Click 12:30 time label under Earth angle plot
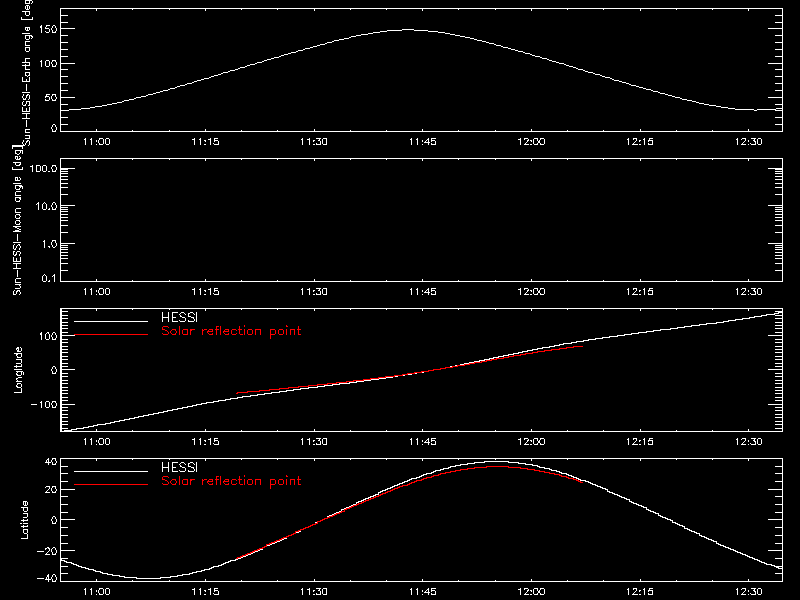Screen dimensions: 800x600 748,142
